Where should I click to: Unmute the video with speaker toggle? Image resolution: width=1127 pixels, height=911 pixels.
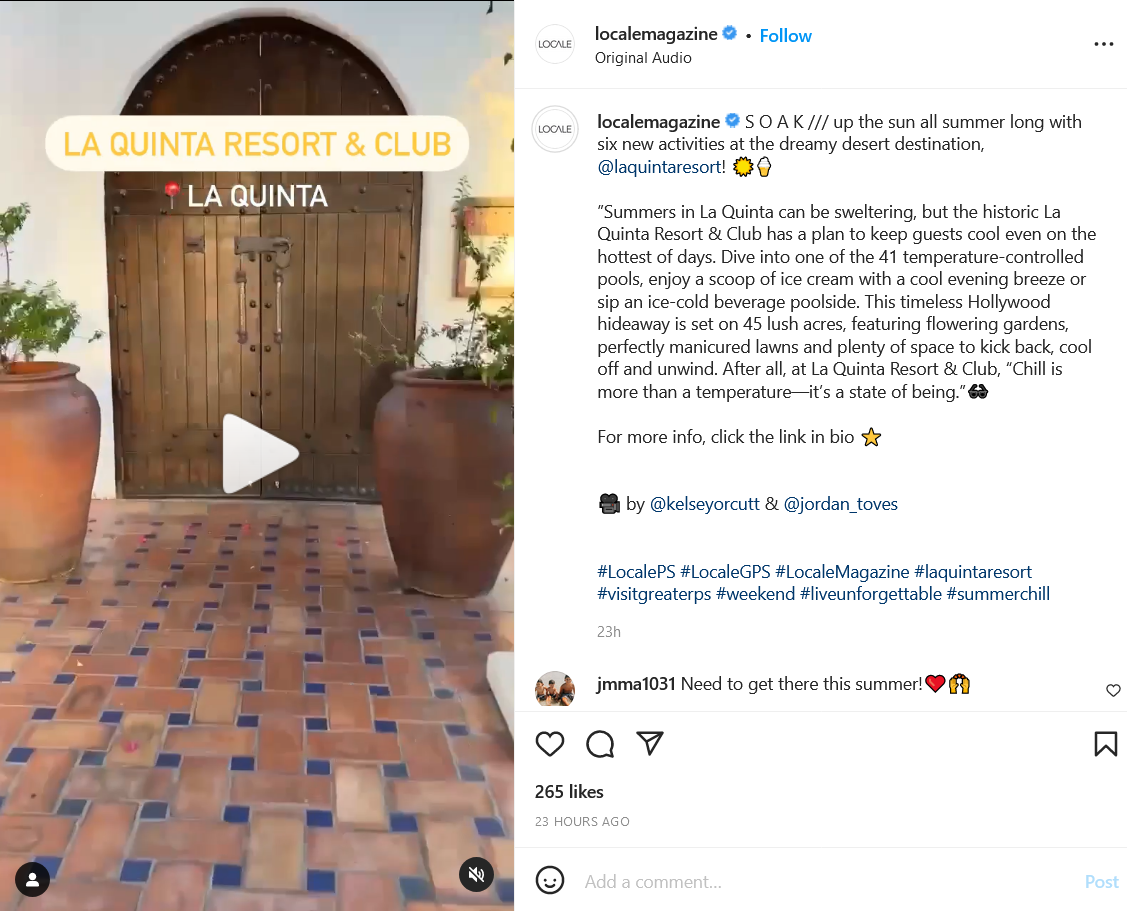[477, 874]
